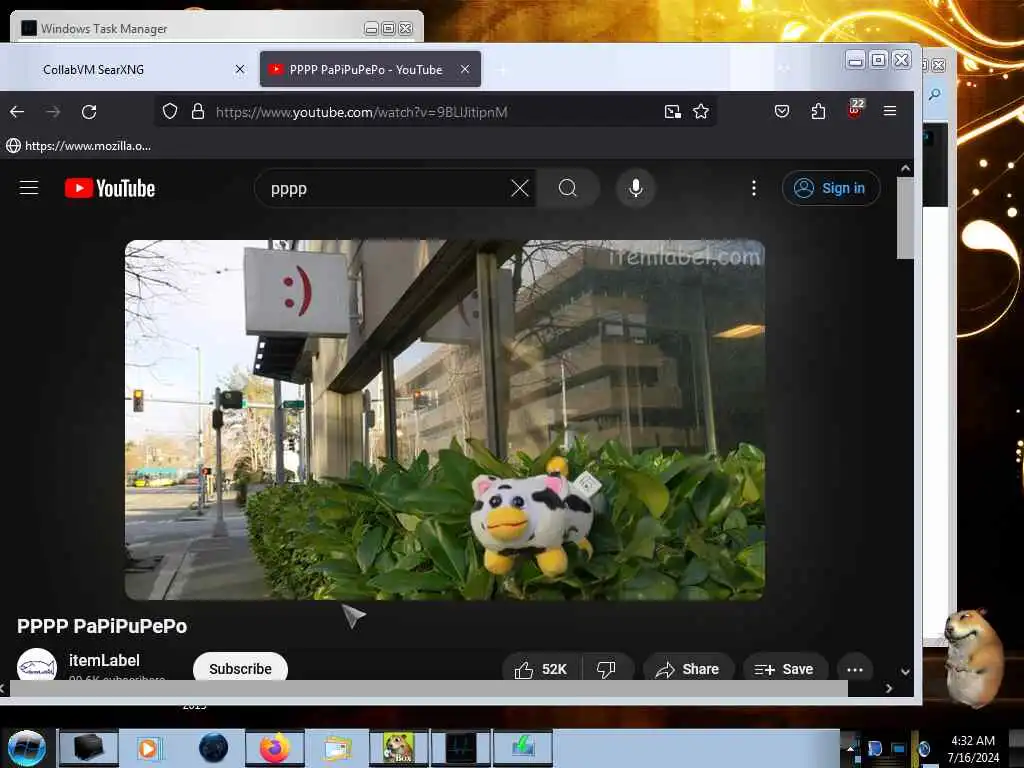The width and height of the screenshot is (1024, 768).
Task: Go to YouTube home via logo
Action: [110, 189]
